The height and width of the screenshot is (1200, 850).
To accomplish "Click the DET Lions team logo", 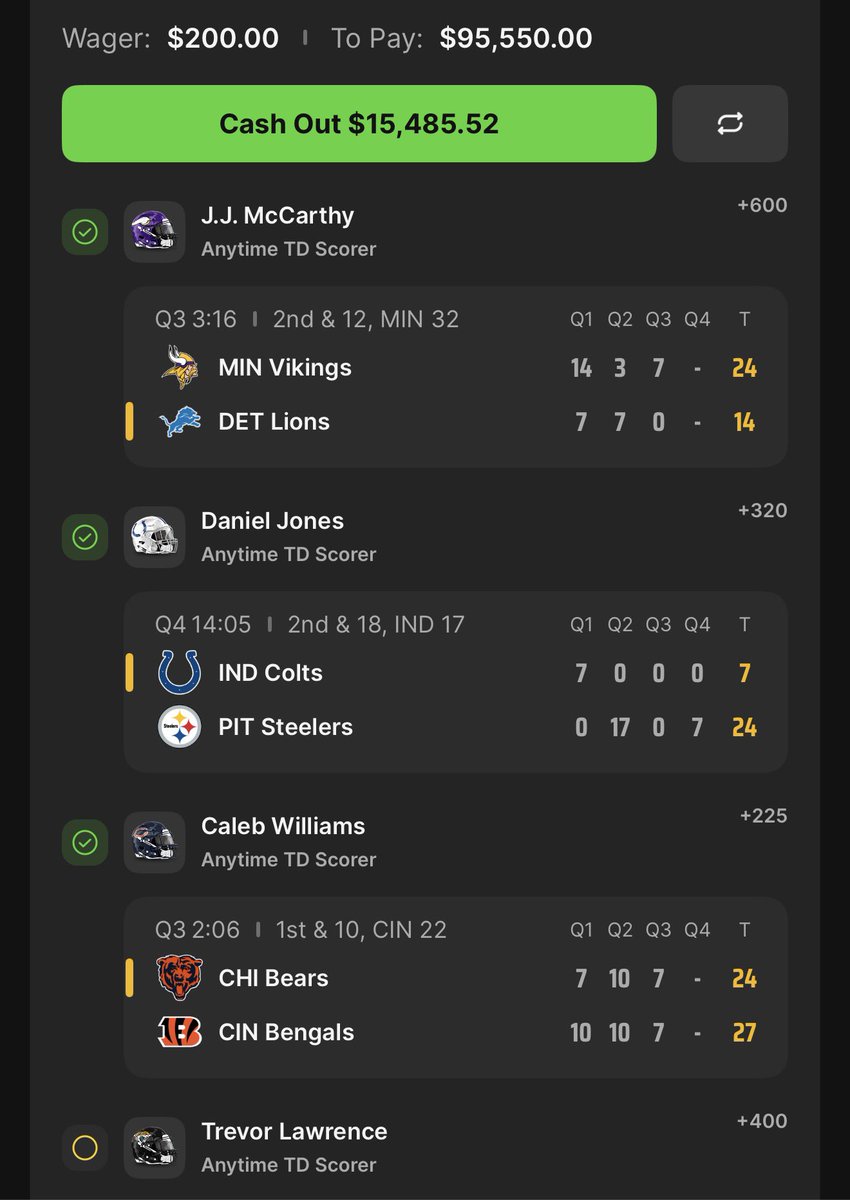I will coord(180,422).
